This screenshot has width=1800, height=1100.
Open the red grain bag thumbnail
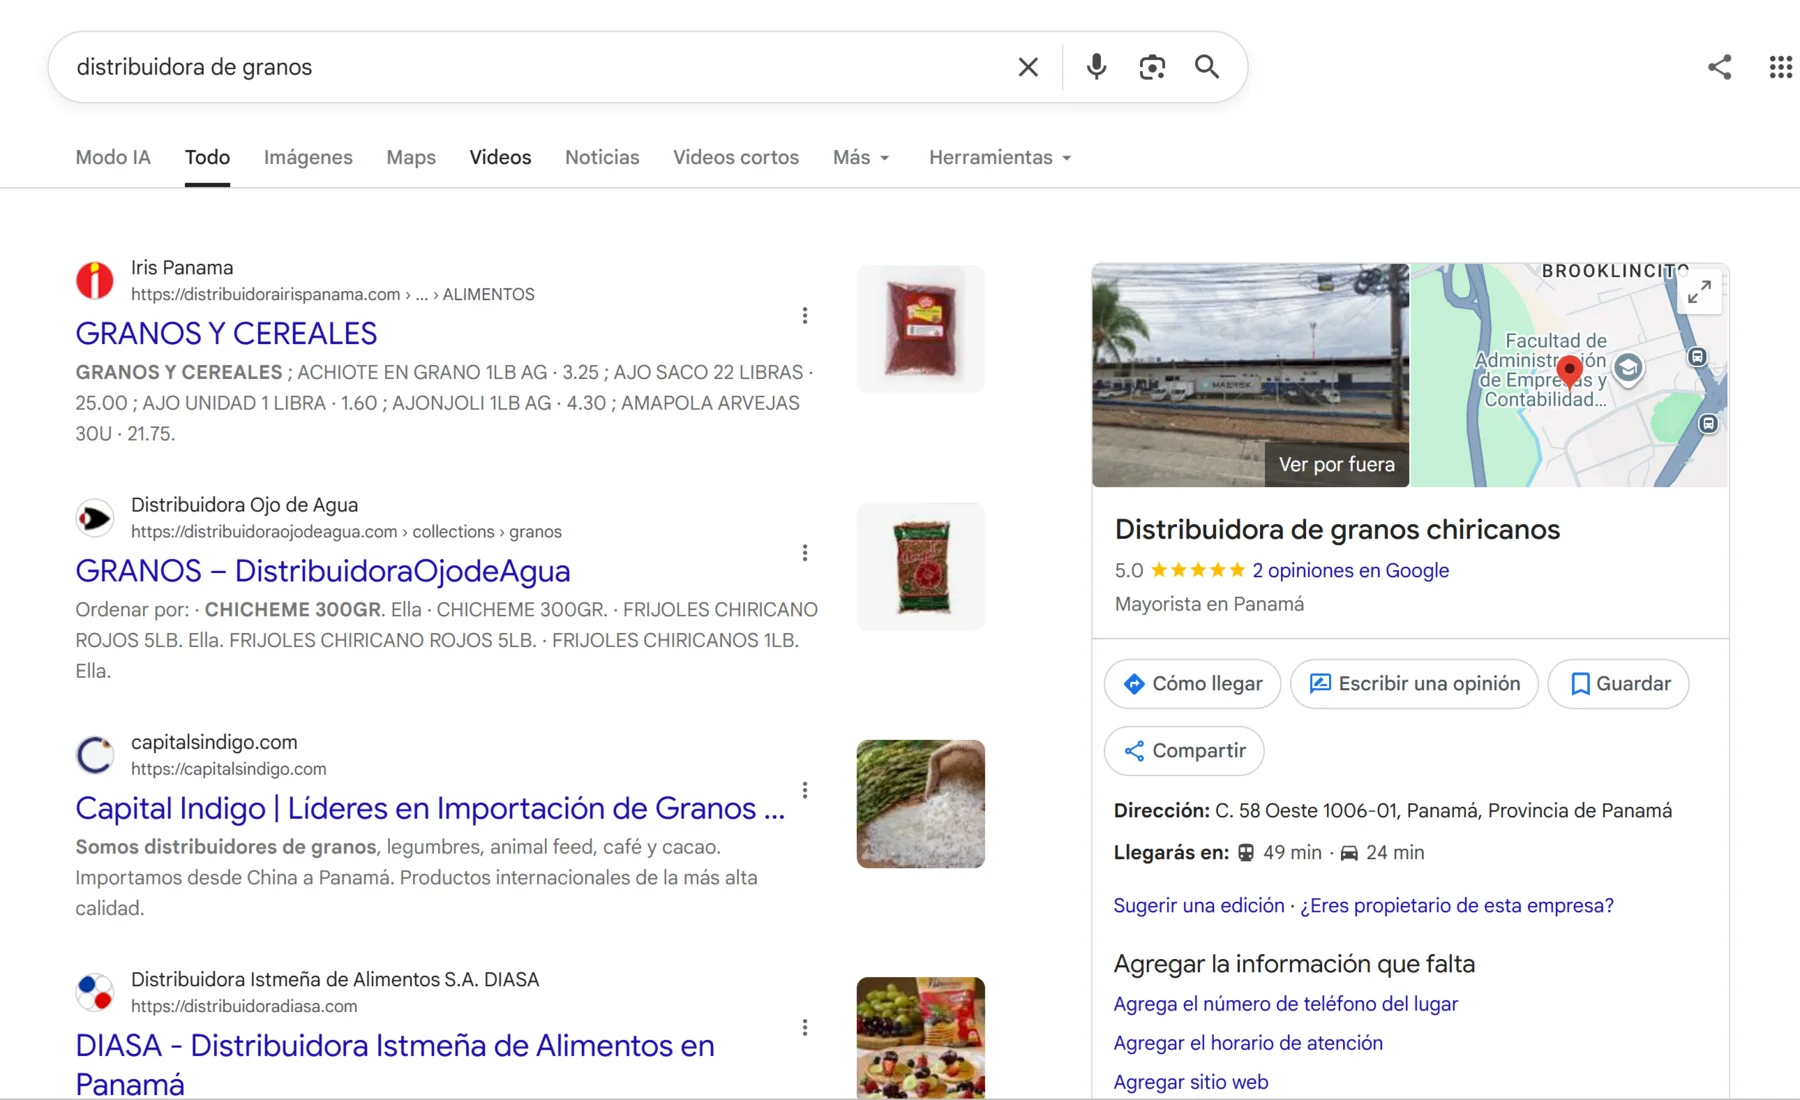coord(921,329)
